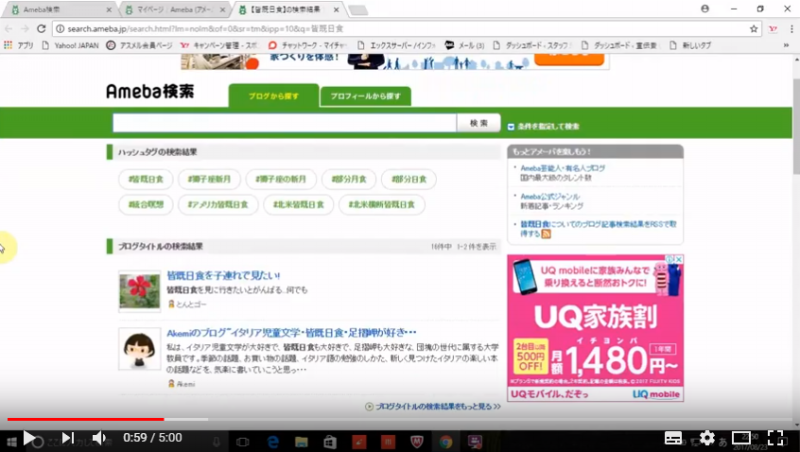Play the video with the play button

pyautogui.click(x=30, y=438)
